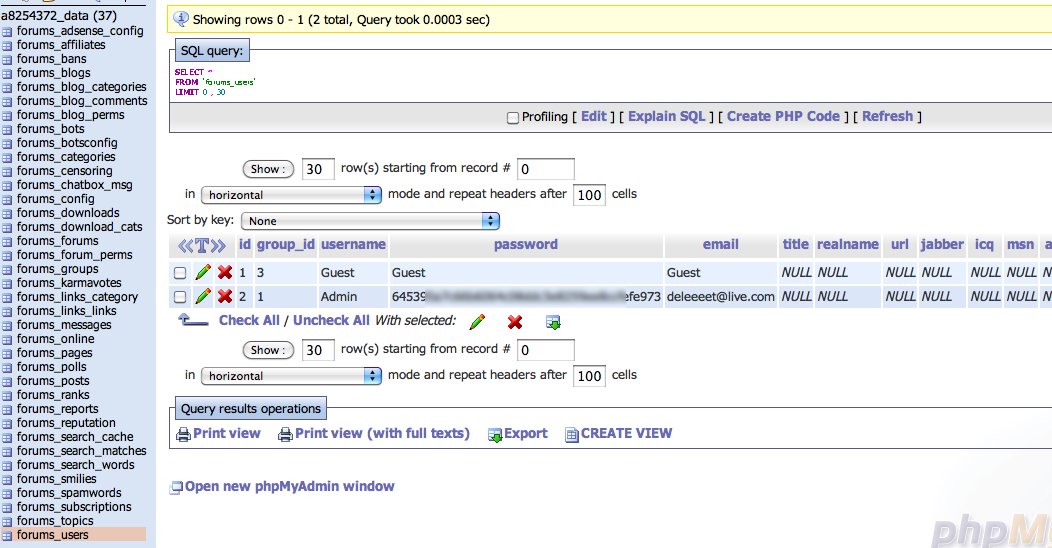Sort by the username column header
The image size is (1052, 548).
[x=354, y=244]
